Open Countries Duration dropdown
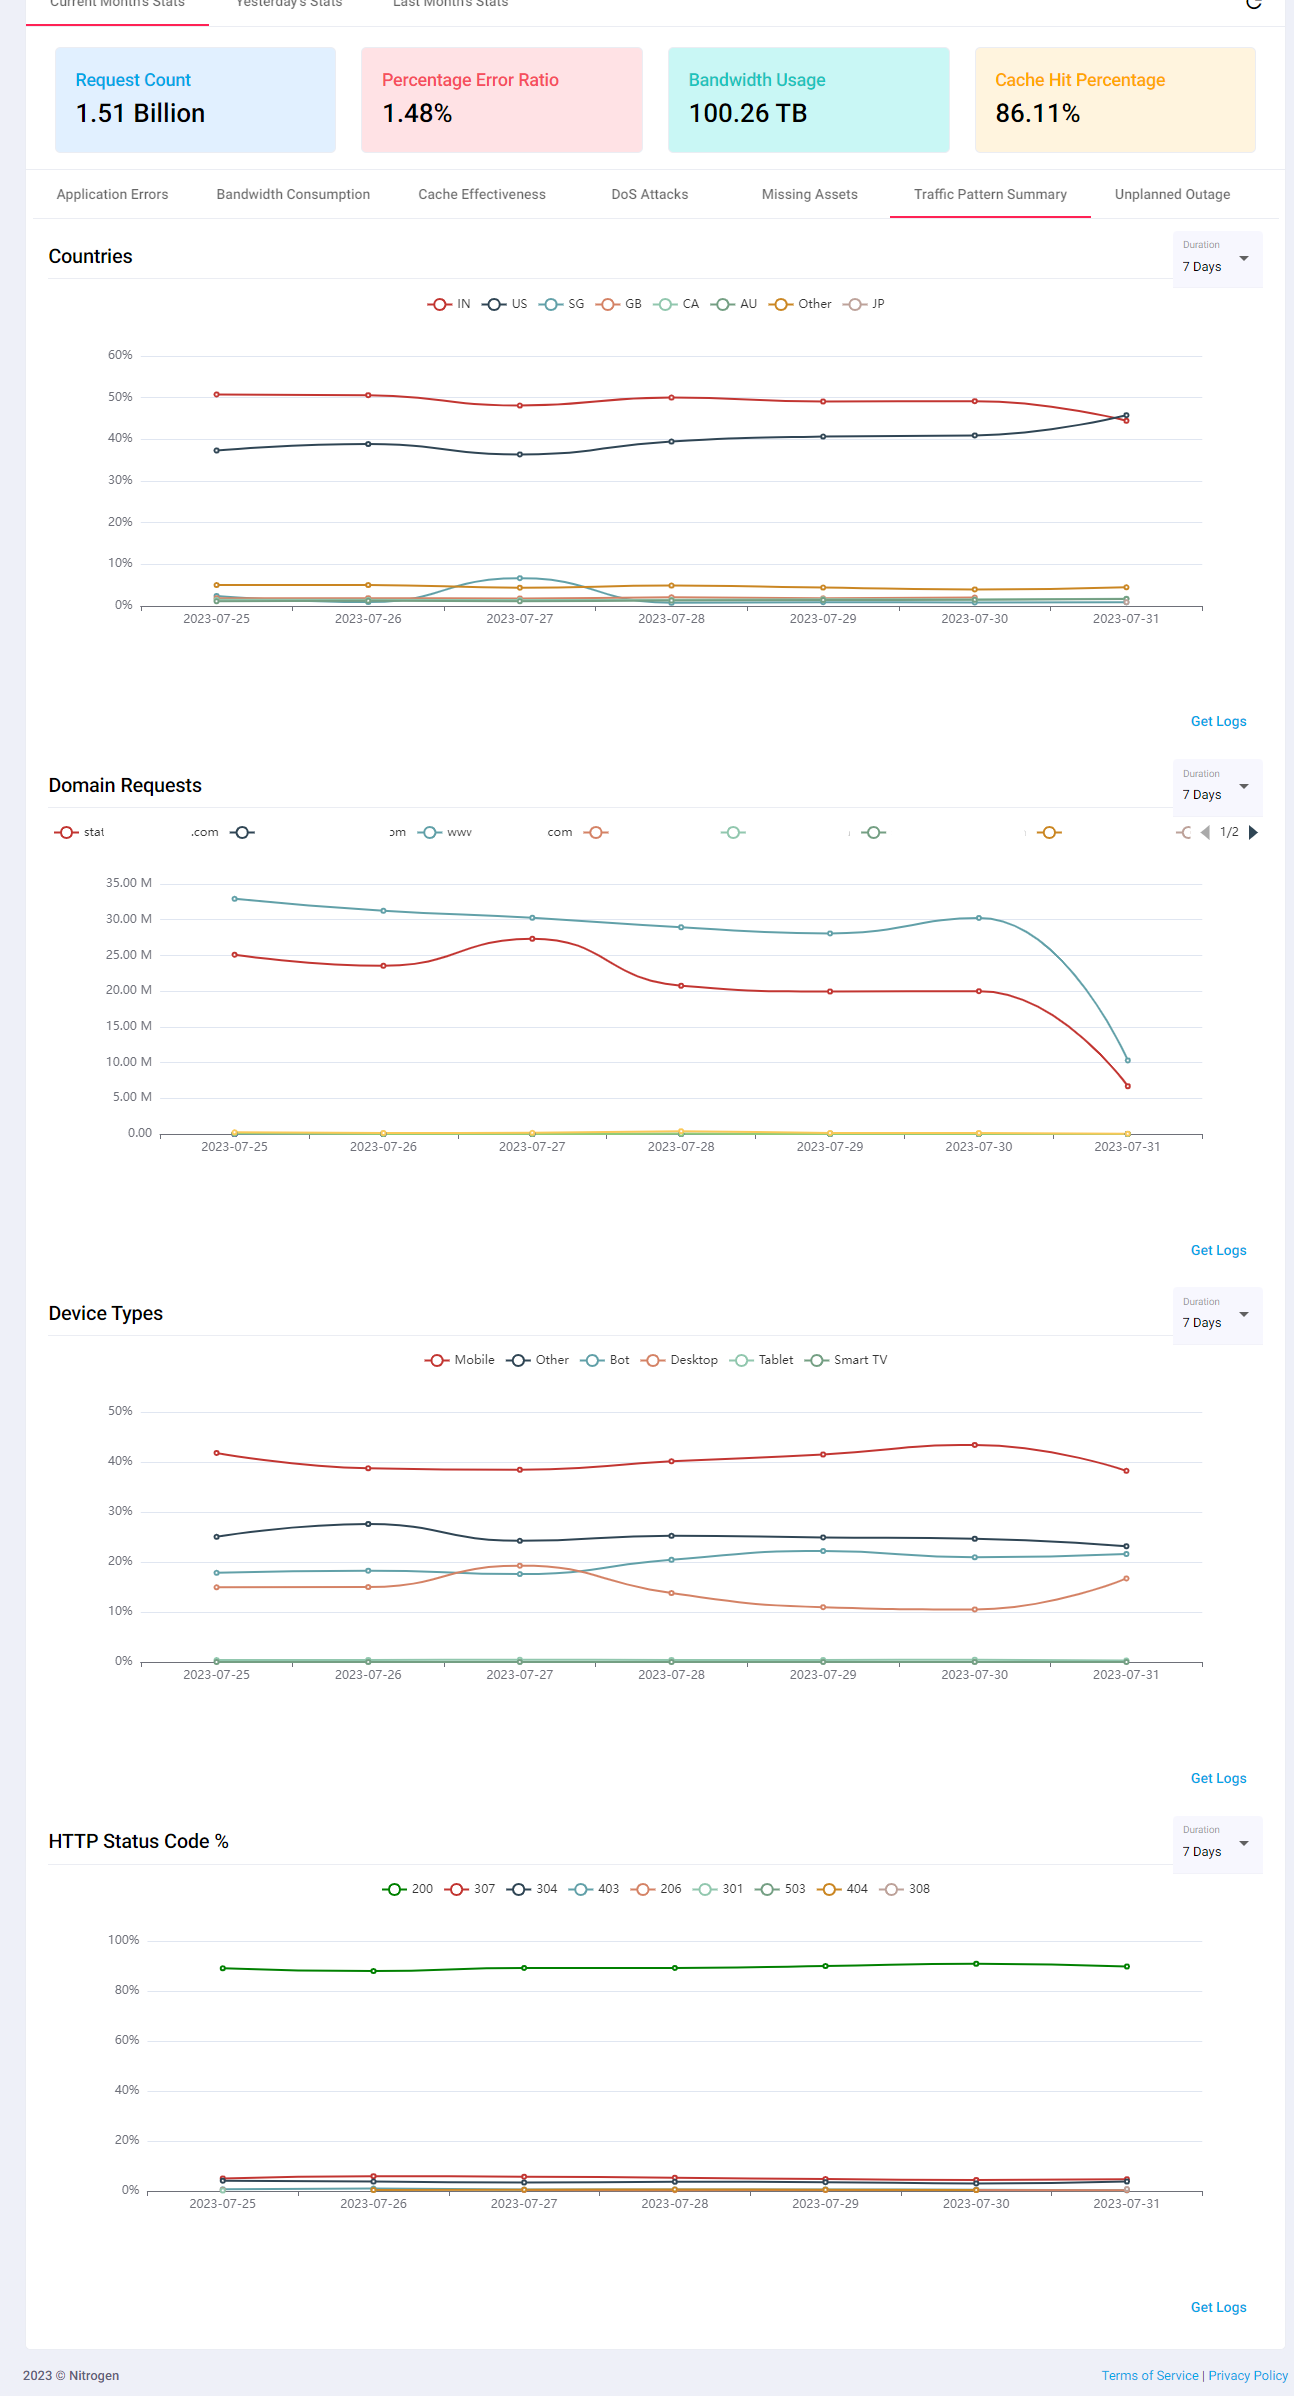 (1217, 259)
